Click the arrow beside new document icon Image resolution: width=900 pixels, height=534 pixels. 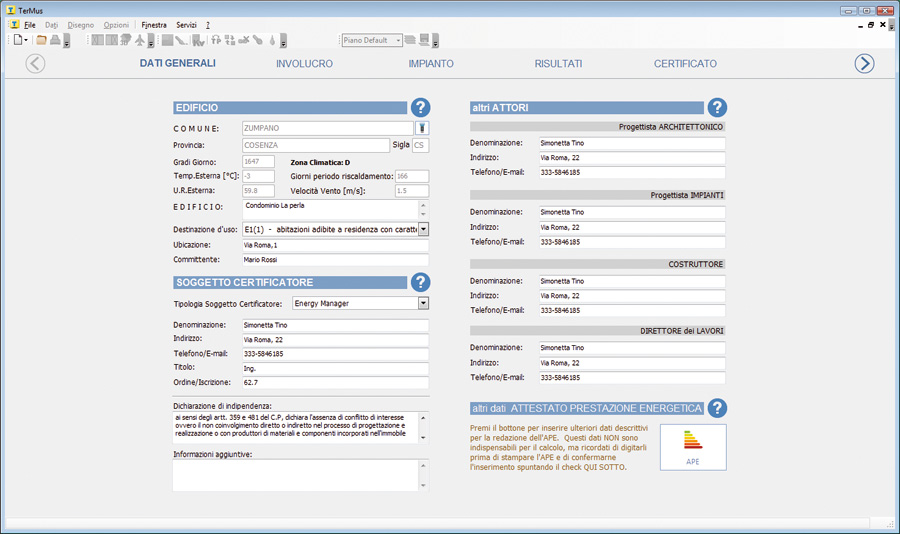26,40
